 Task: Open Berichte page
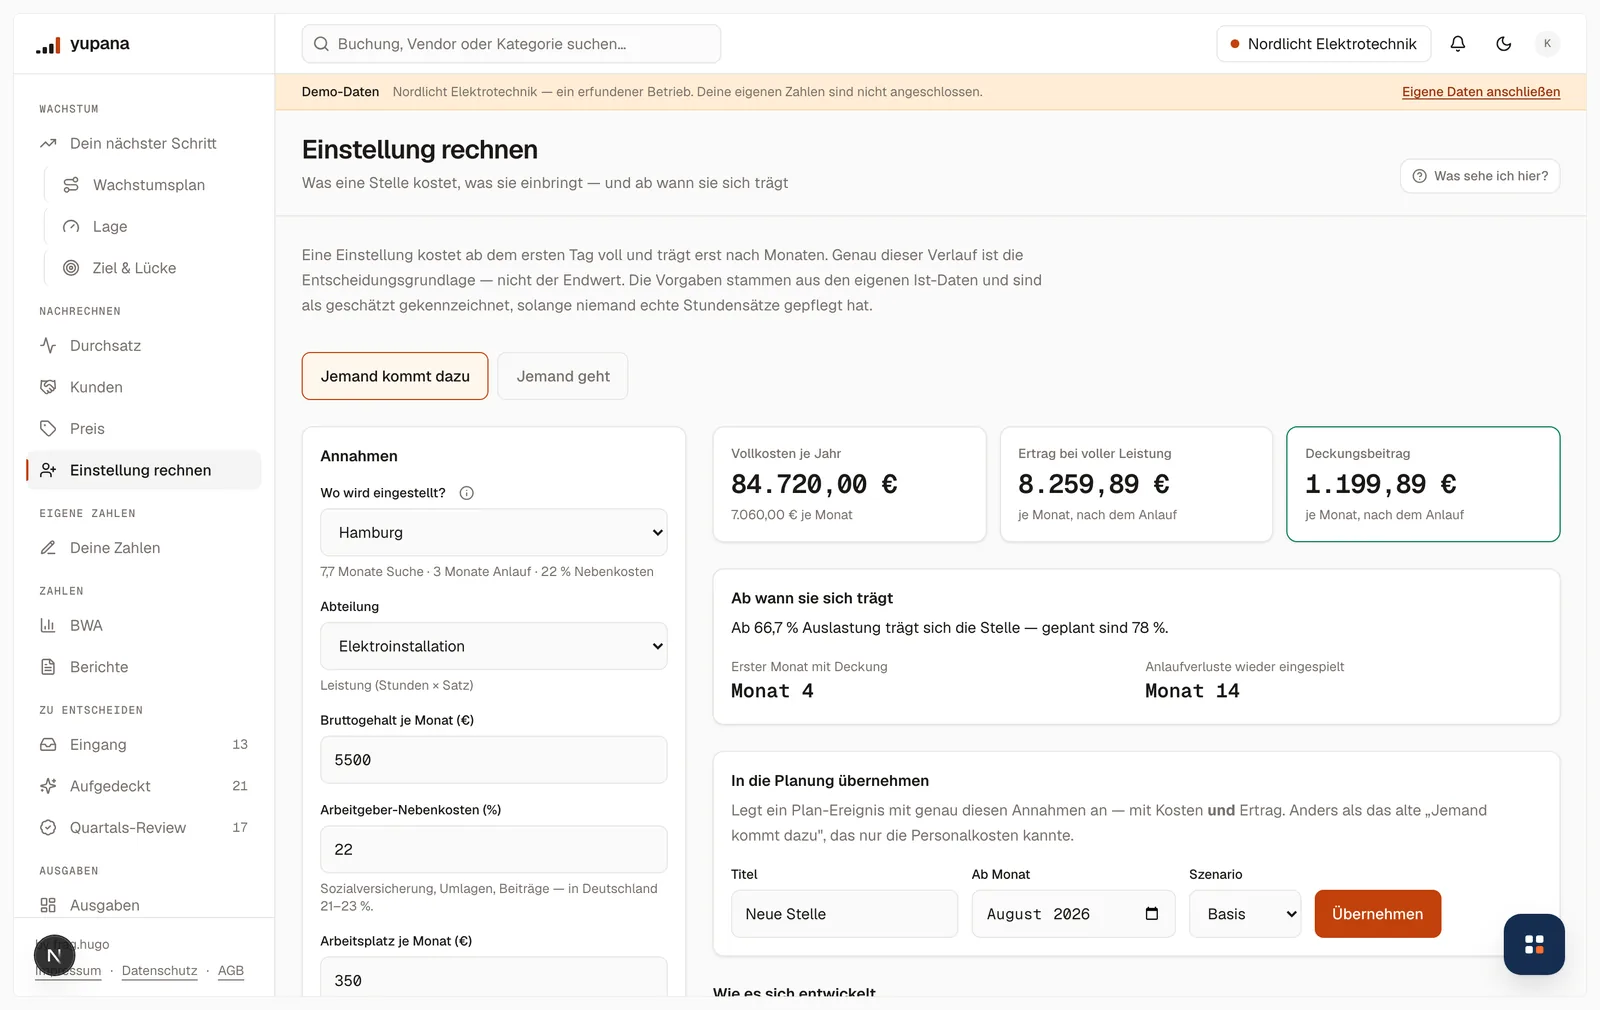pyautogui.click(x=144, y=667)
